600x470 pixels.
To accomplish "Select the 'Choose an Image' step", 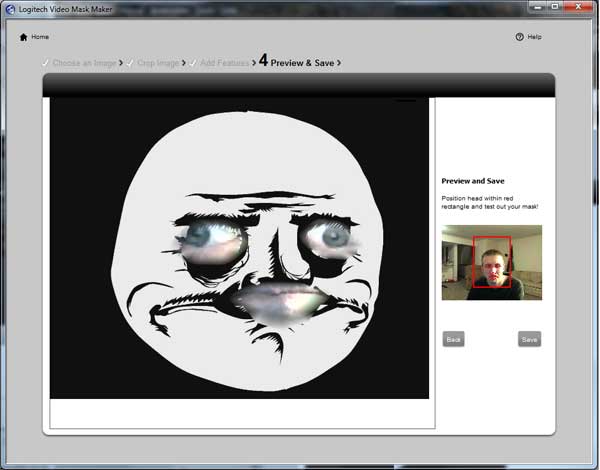I will 84,63.
